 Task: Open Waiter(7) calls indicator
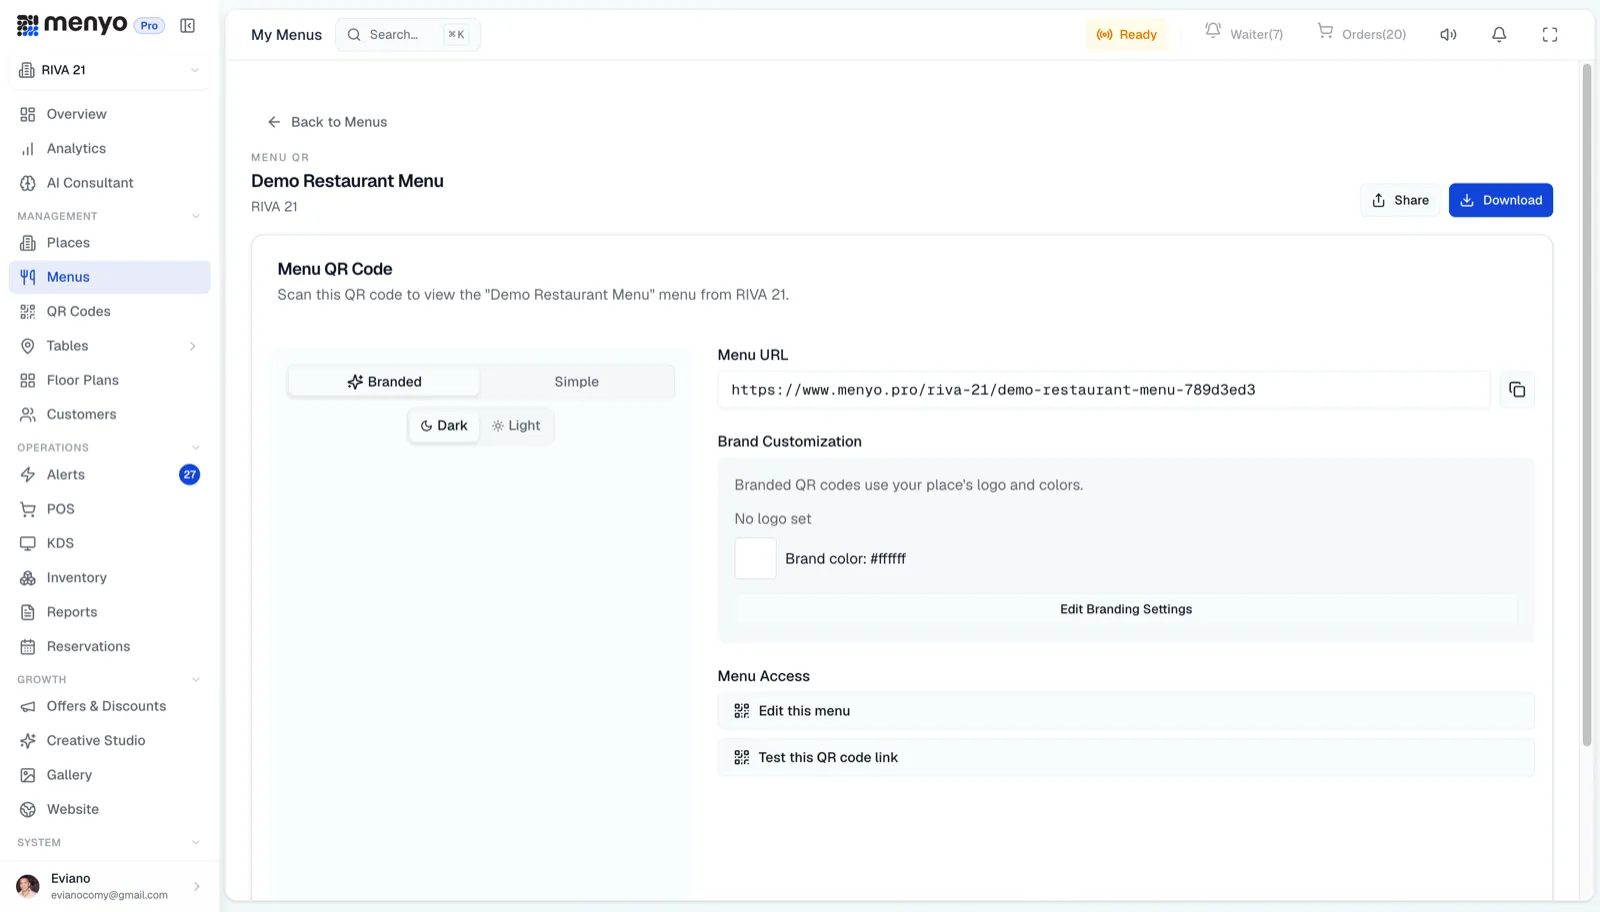point(1243,34)
